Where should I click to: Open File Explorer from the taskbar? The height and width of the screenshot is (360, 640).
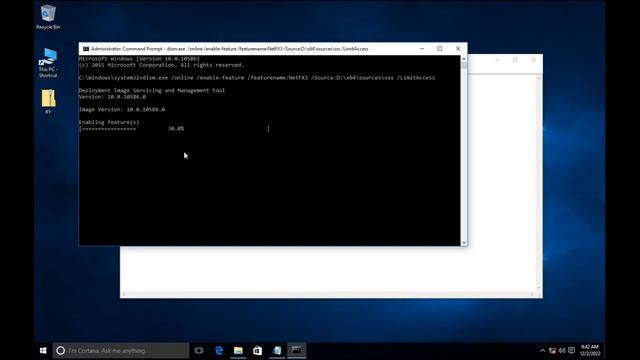point(238,351)
